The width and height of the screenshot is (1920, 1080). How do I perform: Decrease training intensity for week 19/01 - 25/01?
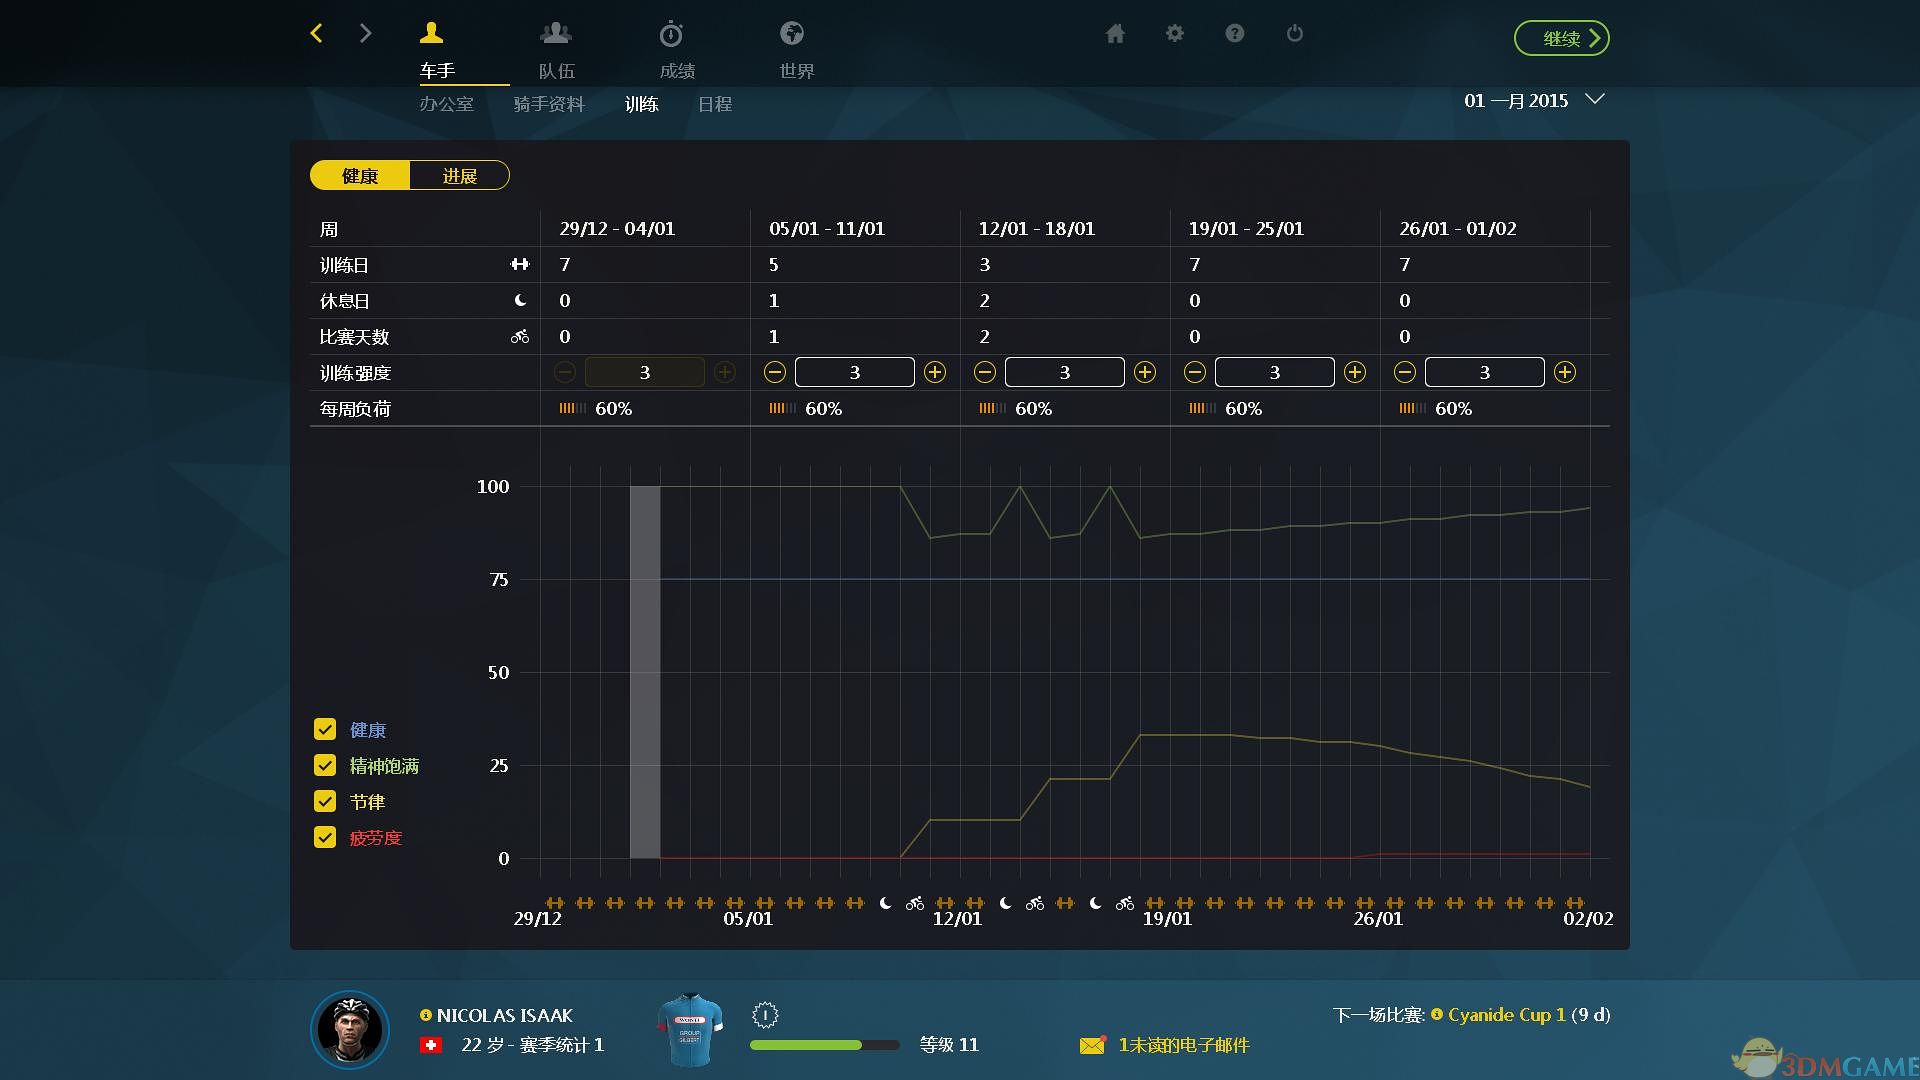(x=1195, y=373)
